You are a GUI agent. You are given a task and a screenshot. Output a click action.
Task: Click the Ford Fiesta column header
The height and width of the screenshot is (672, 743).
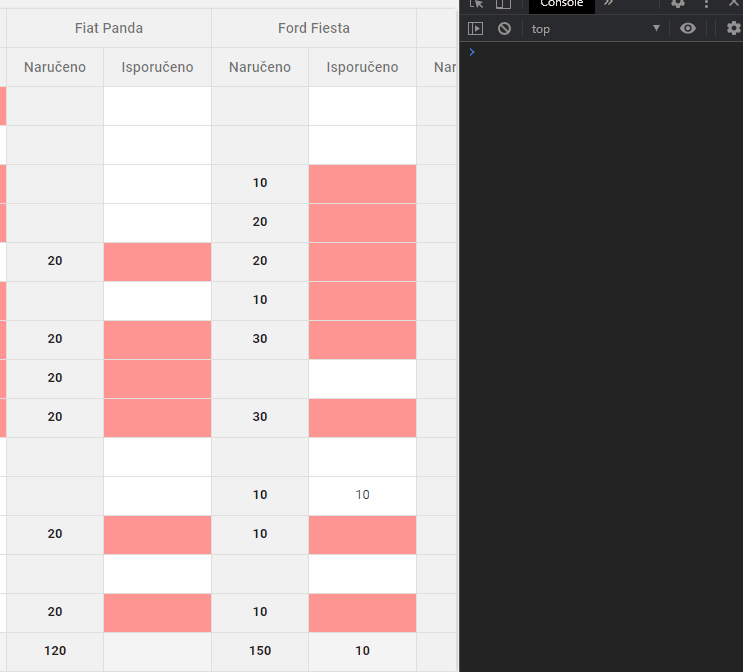click(x=314, y=28)
